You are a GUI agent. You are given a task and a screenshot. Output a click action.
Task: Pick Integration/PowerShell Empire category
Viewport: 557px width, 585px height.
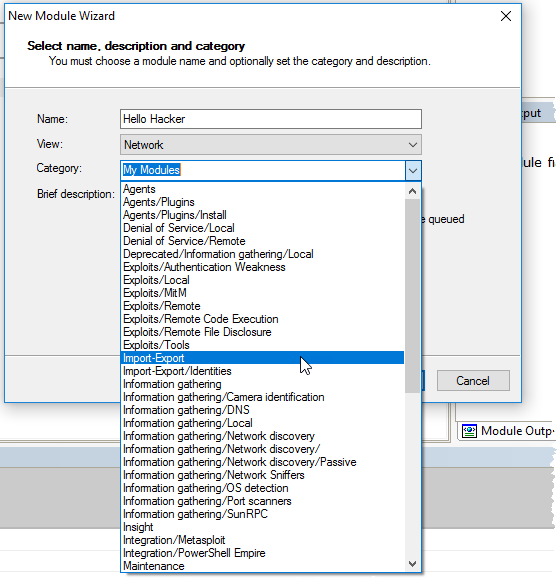point(263,553)
